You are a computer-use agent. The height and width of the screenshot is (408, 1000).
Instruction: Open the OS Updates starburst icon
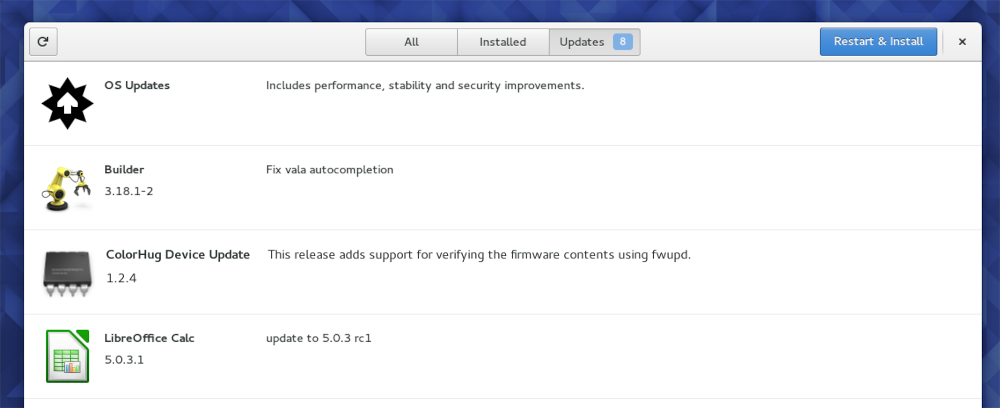[x=68, y=103]
